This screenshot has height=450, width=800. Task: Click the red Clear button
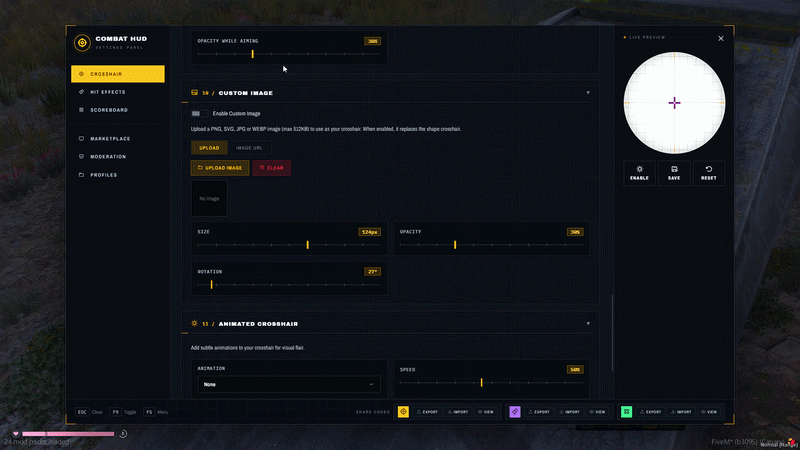click(271, 168)
